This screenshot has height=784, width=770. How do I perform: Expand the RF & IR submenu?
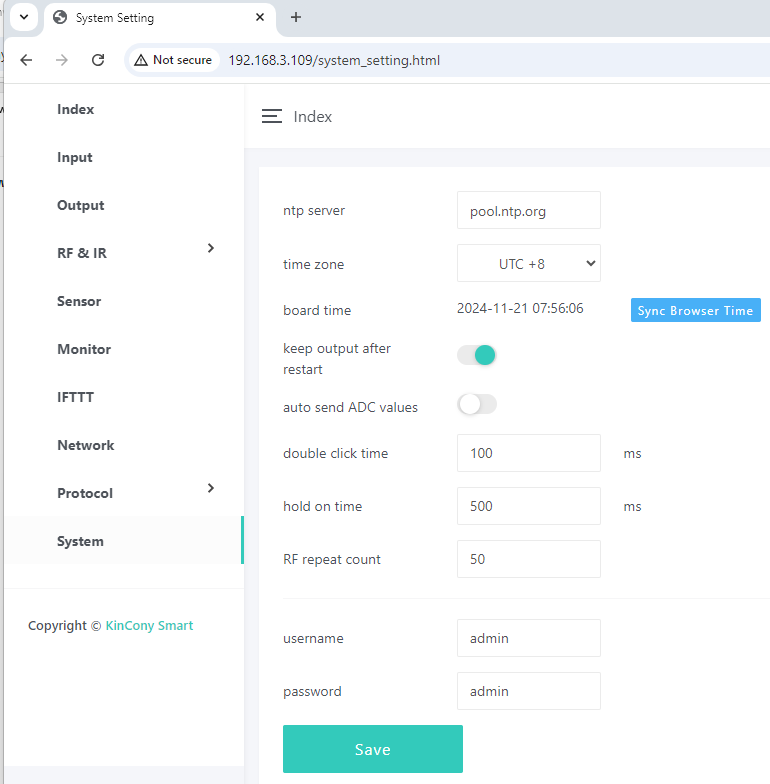pos(210,248)
